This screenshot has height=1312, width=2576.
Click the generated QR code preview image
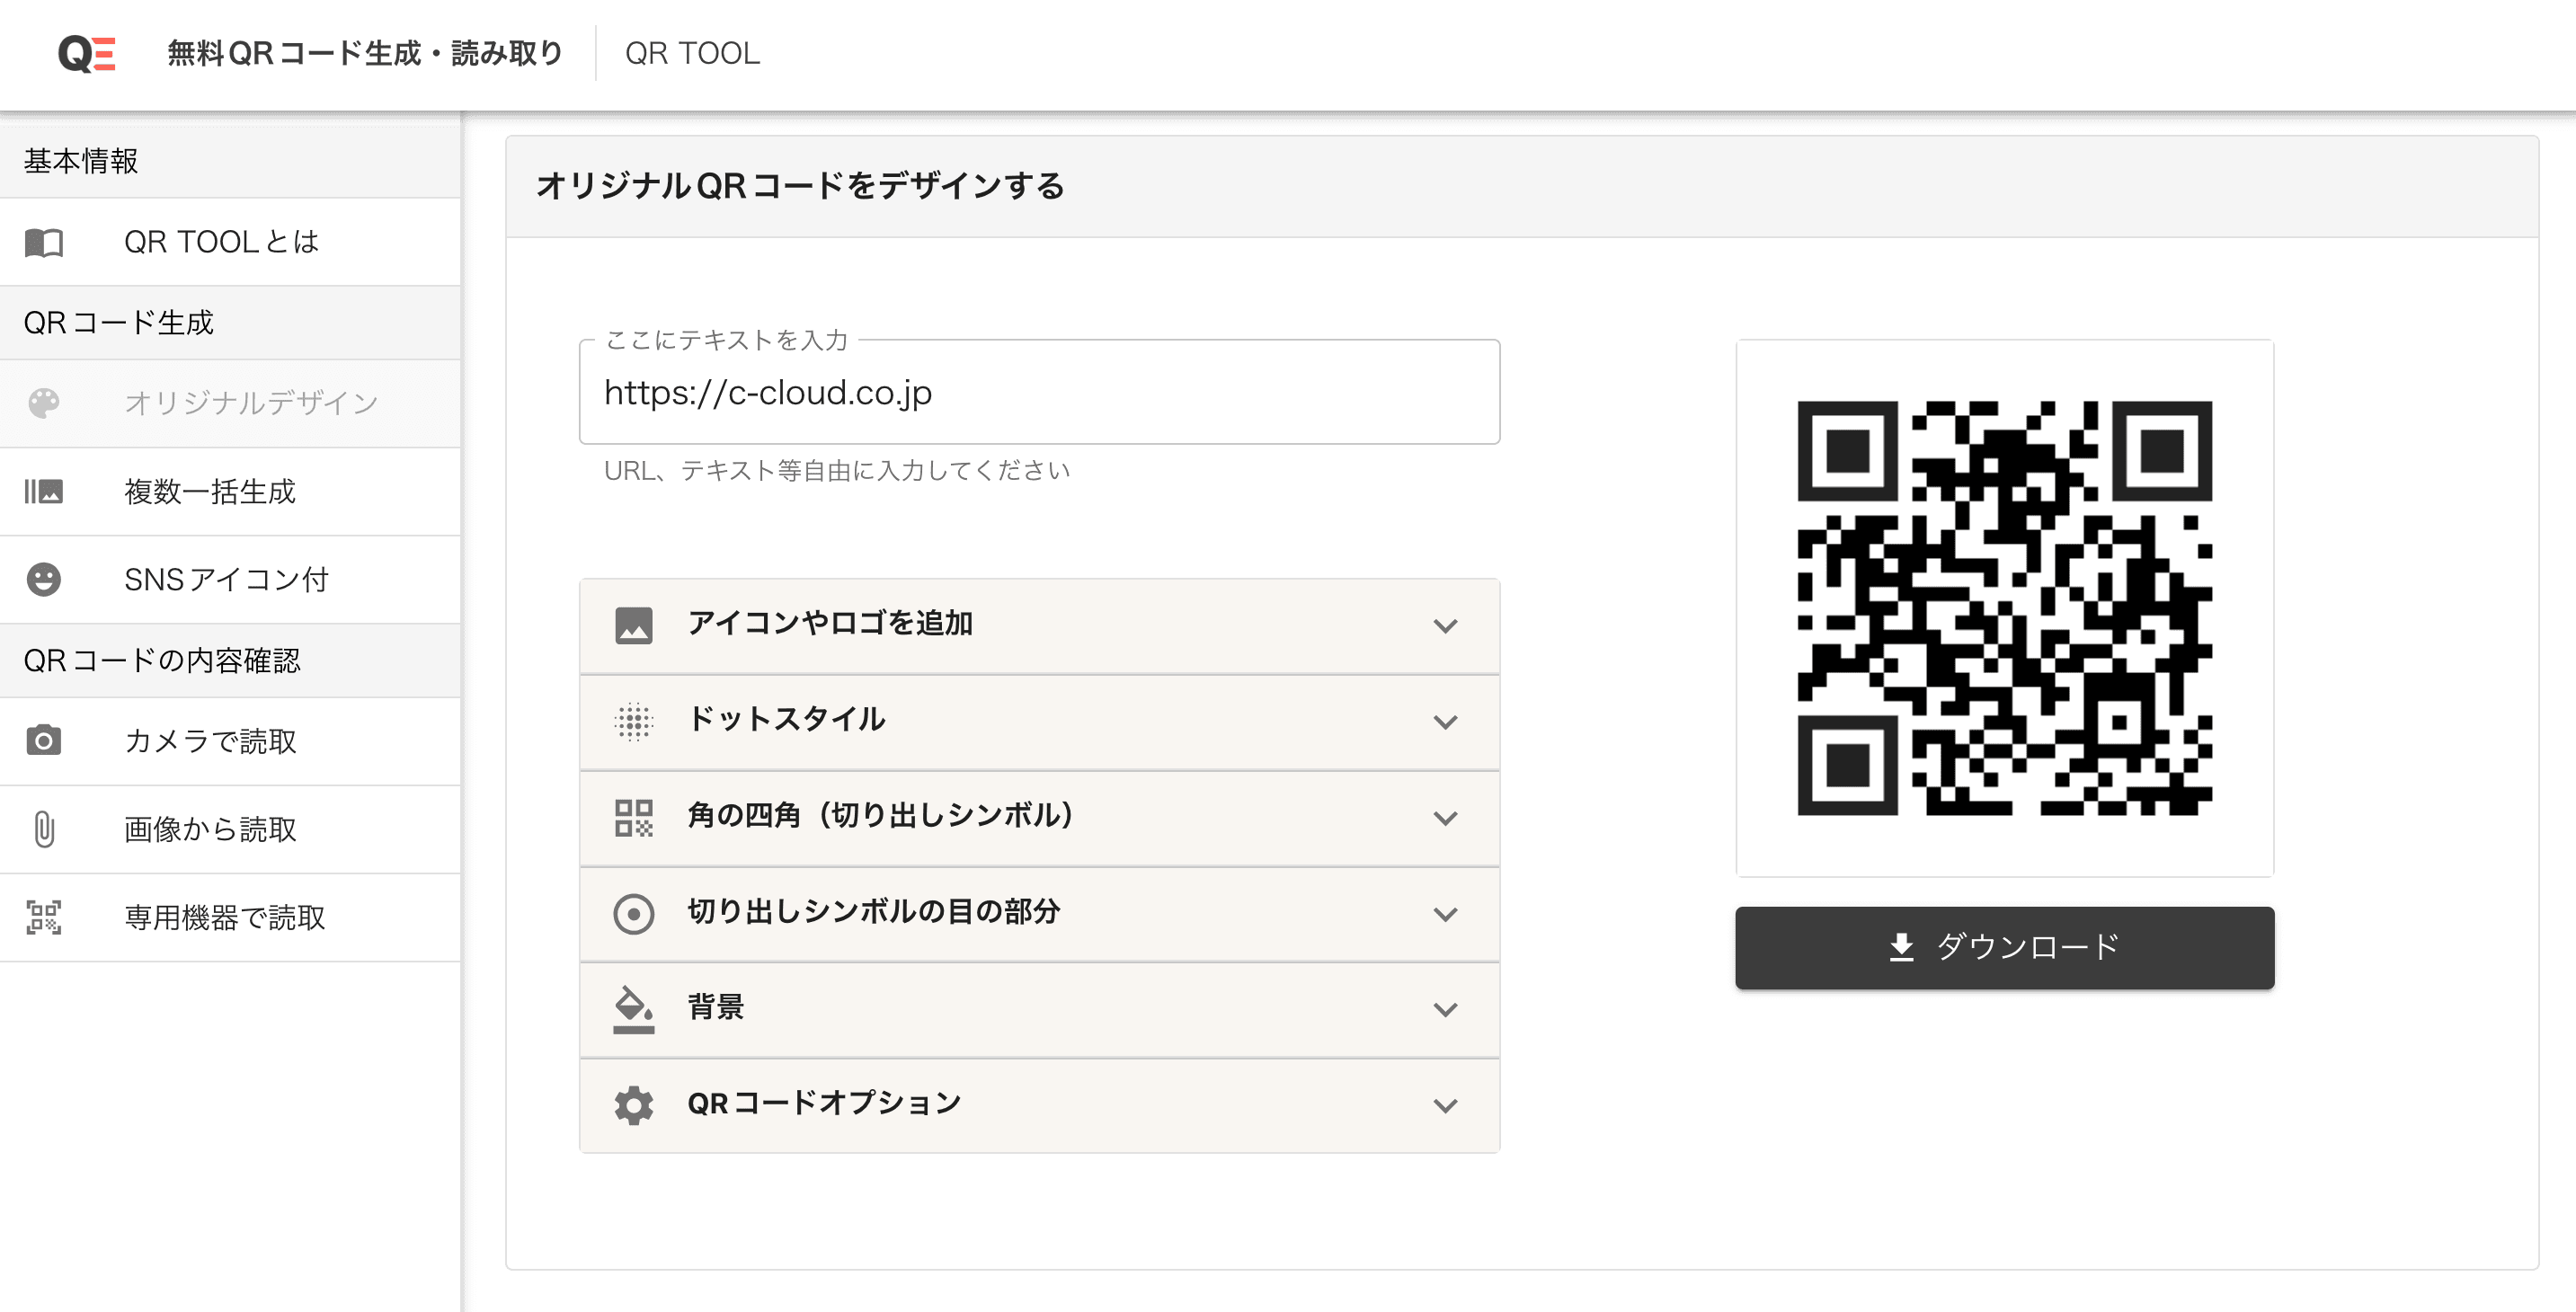2004,608
